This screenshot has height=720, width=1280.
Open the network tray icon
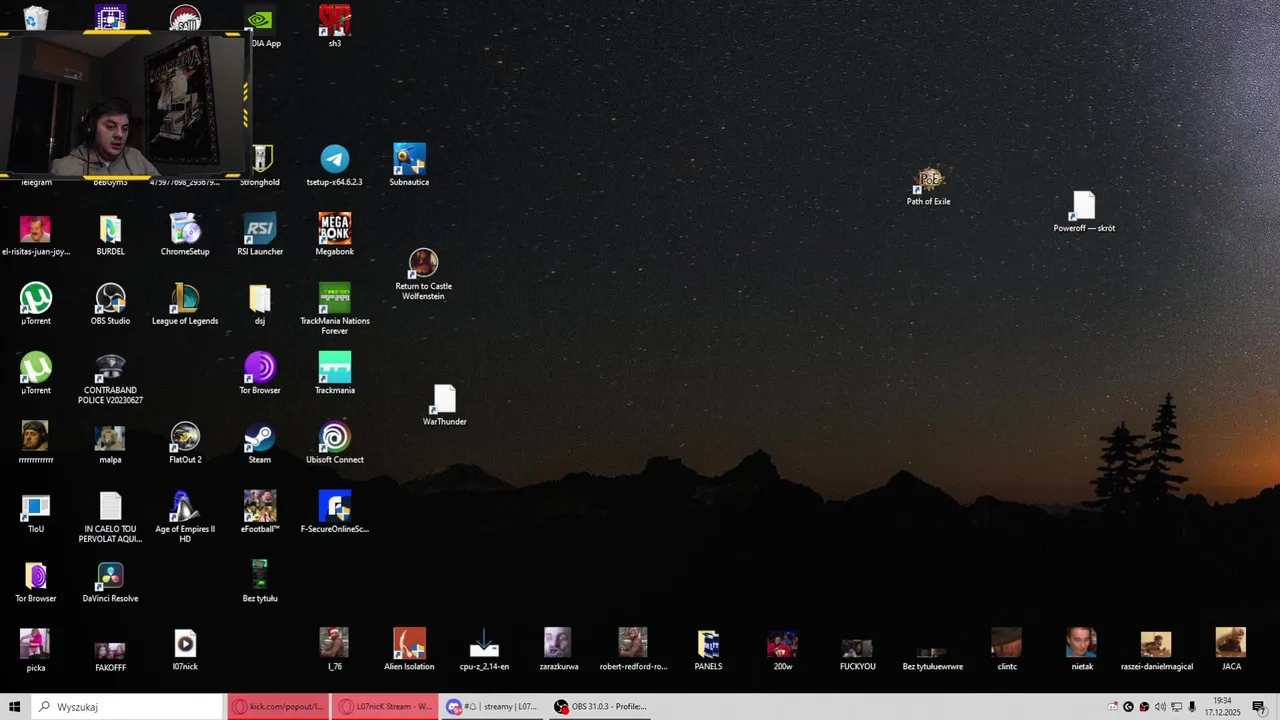[1176, 707]
